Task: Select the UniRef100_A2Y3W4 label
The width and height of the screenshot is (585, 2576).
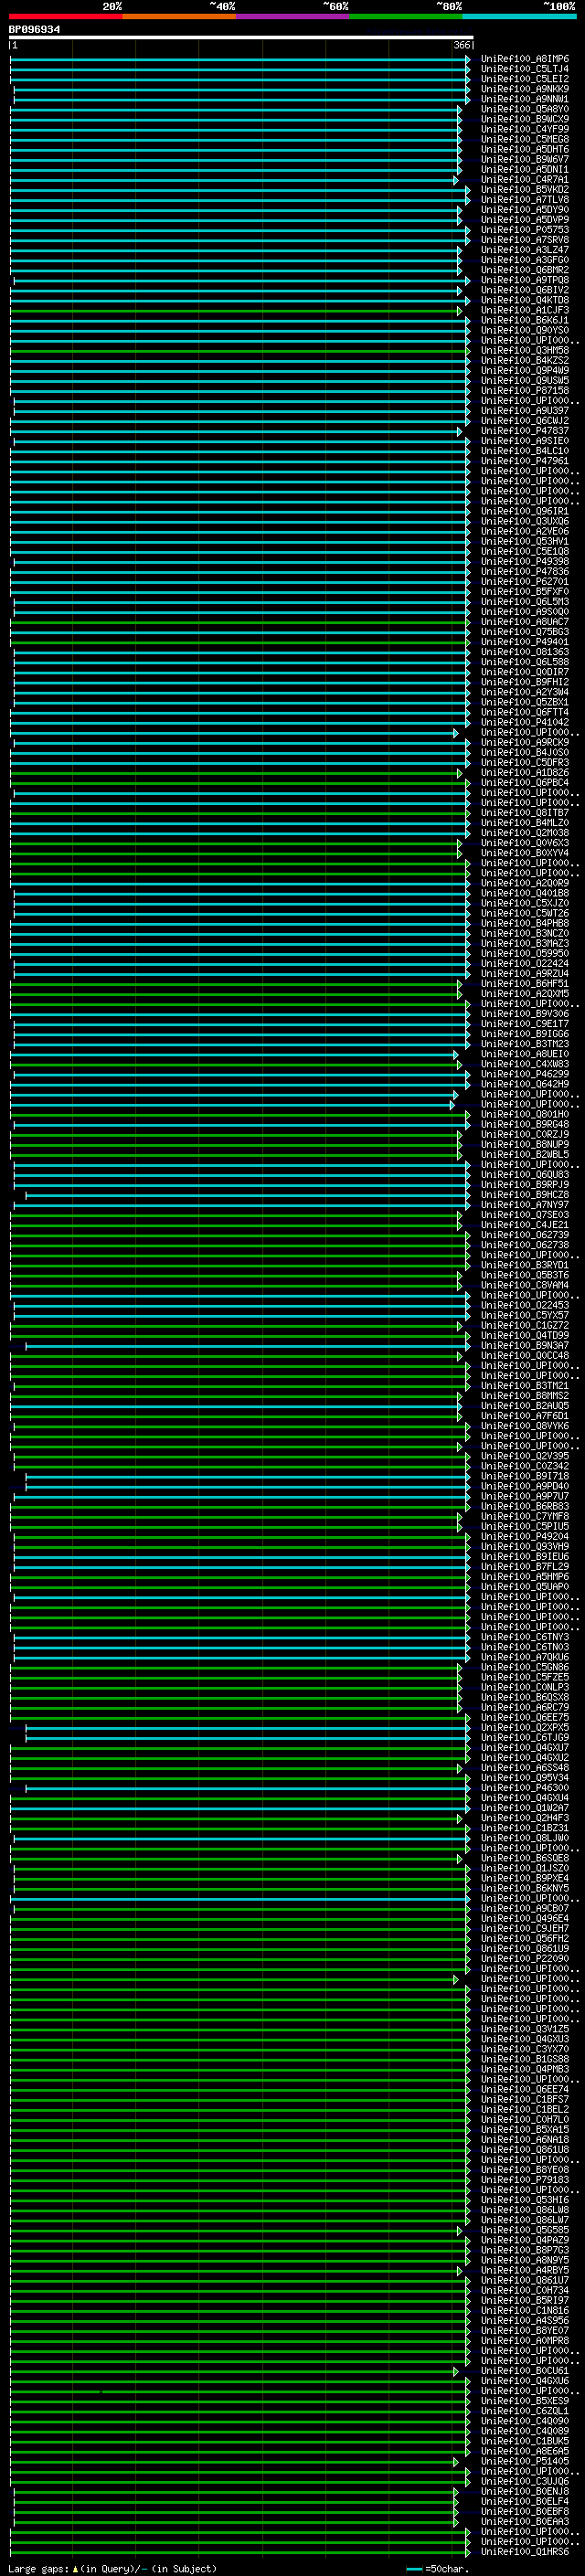Action: (525, 692)
